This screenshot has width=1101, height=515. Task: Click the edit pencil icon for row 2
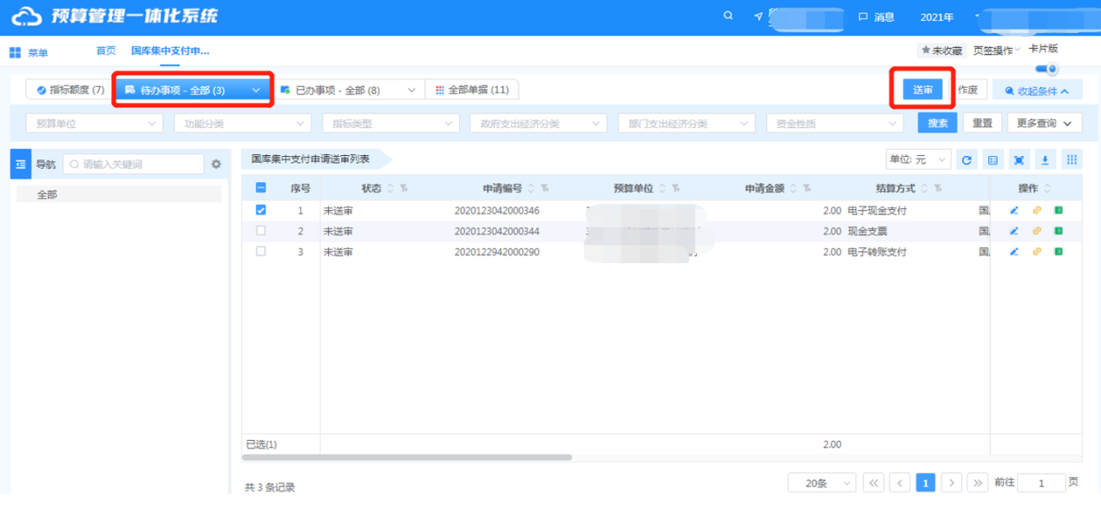[x=1014, y=230]
